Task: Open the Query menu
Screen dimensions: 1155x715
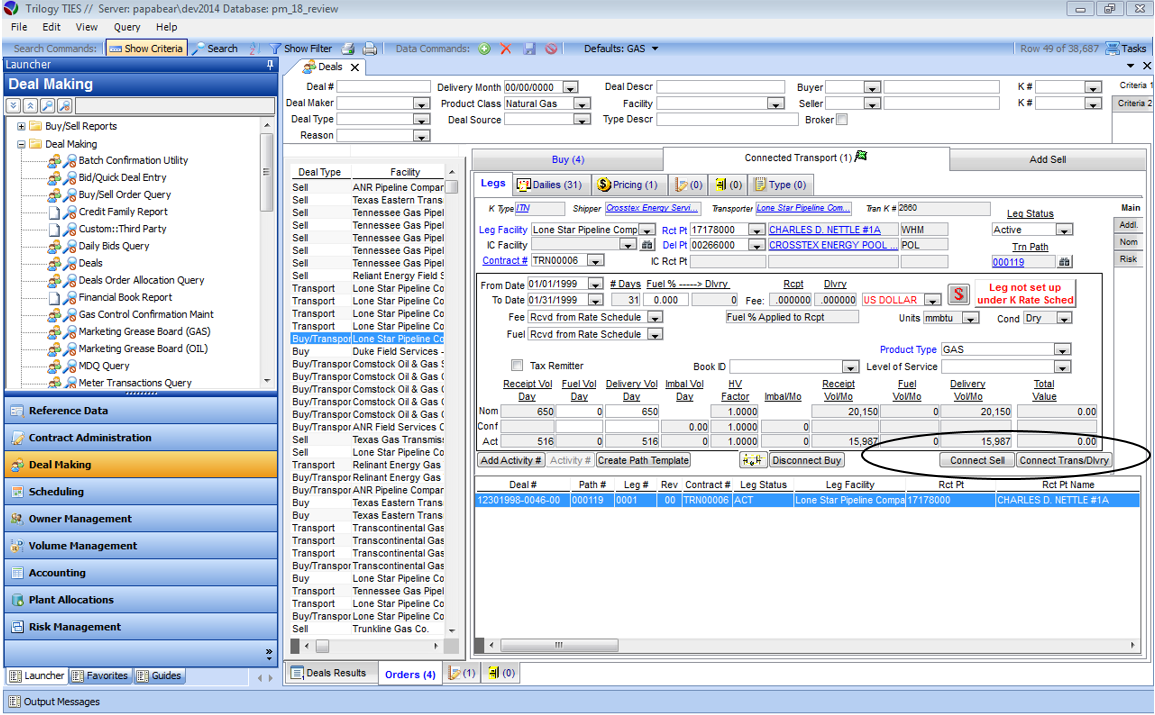Action: [x=127, y=27]
